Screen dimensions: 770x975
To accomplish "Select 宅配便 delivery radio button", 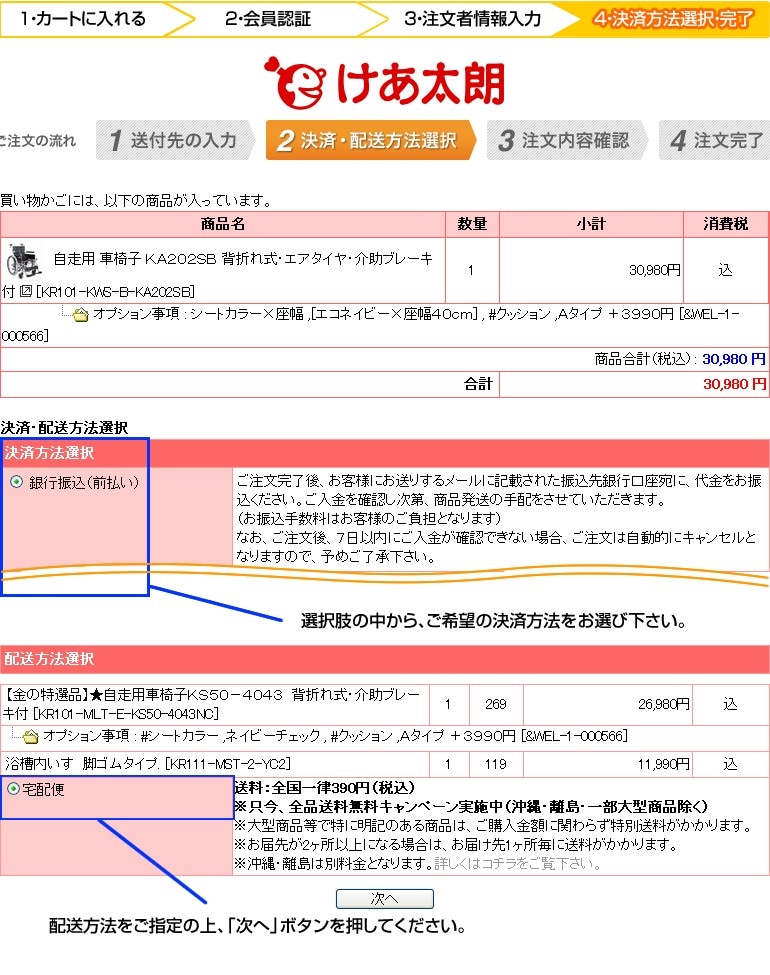I will click(13, 788).
